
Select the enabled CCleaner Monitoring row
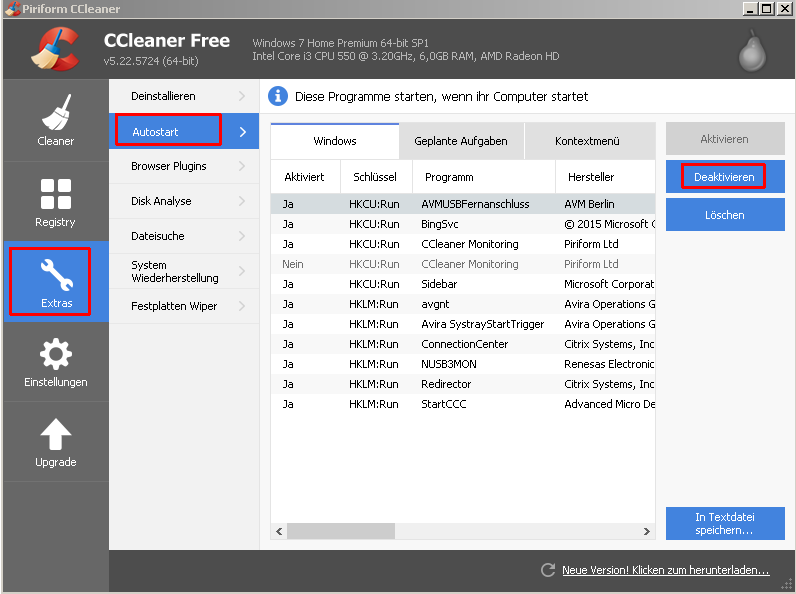click(x=463, y=244)
